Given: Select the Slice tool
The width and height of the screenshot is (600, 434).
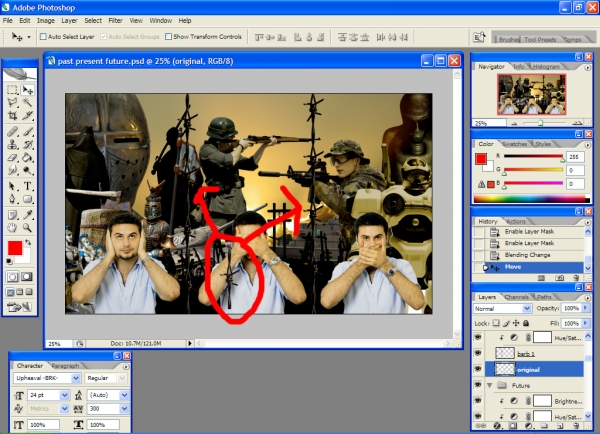Looking at the screenshot, I should [x=27, y=115].
